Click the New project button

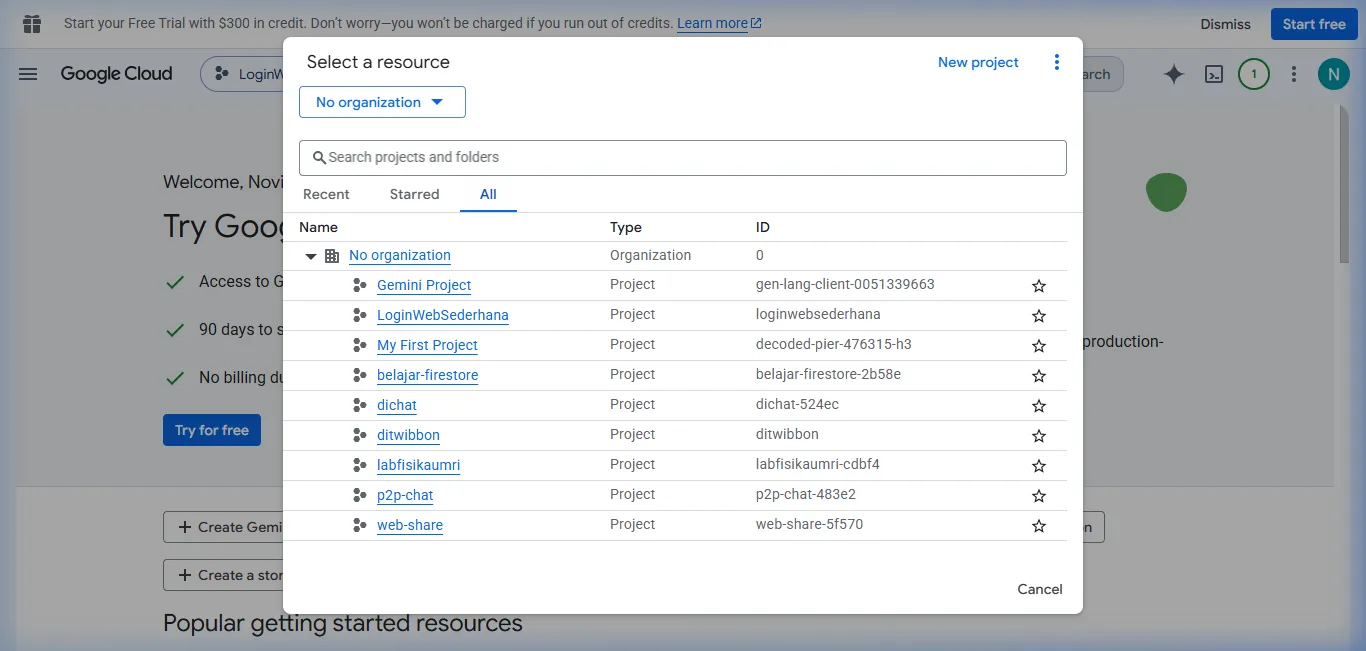pos(978,62)
